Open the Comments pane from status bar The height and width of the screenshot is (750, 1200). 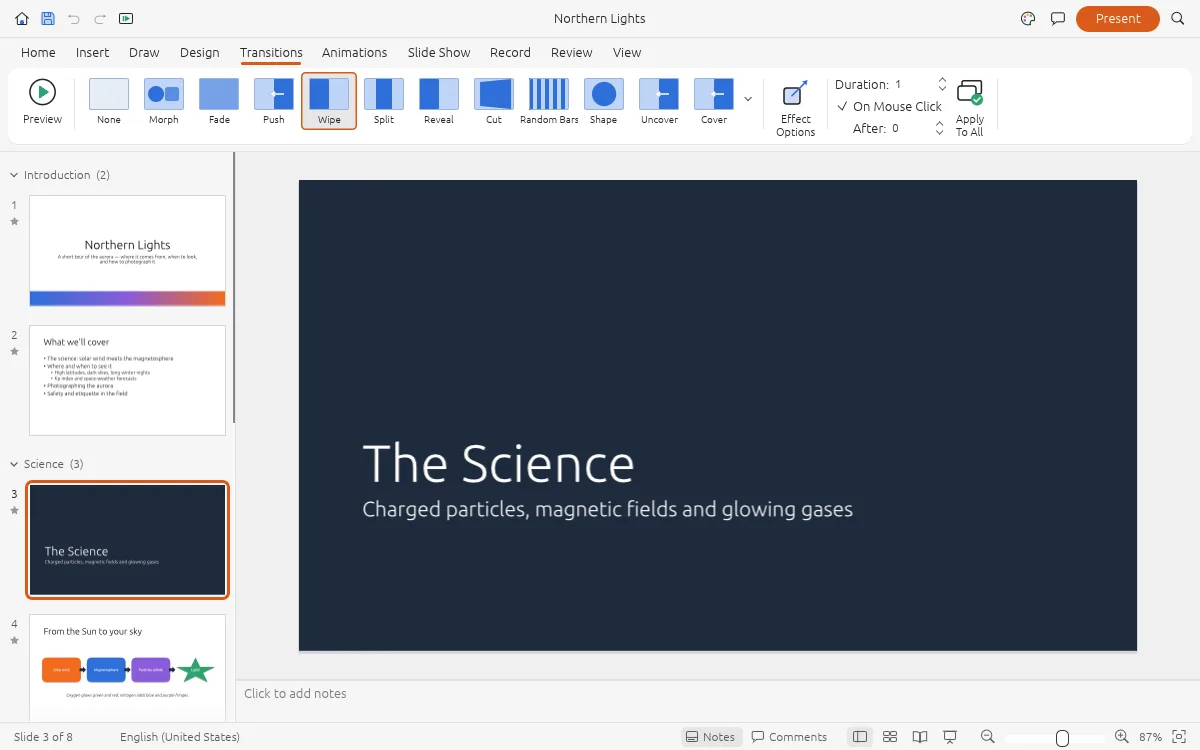coord(790,737)
